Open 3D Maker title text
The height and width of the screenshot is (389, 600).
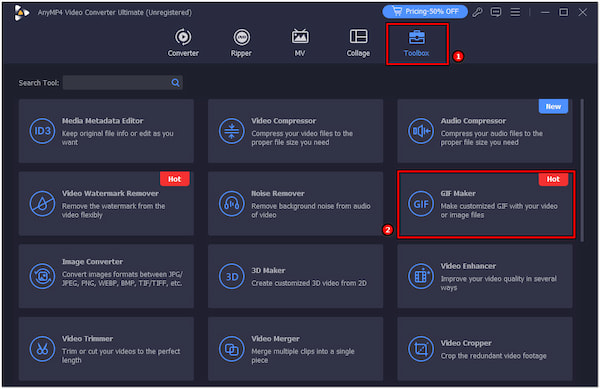point(268,270)
